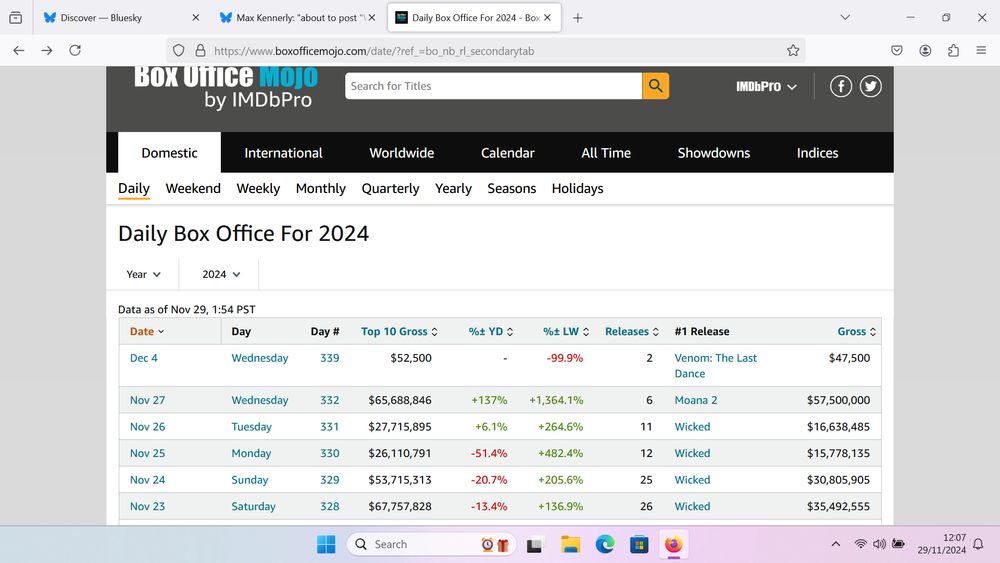Open the 2024 year selector dropdown
The width and height of the screenshot is (1000, 563).
(221, 274)
